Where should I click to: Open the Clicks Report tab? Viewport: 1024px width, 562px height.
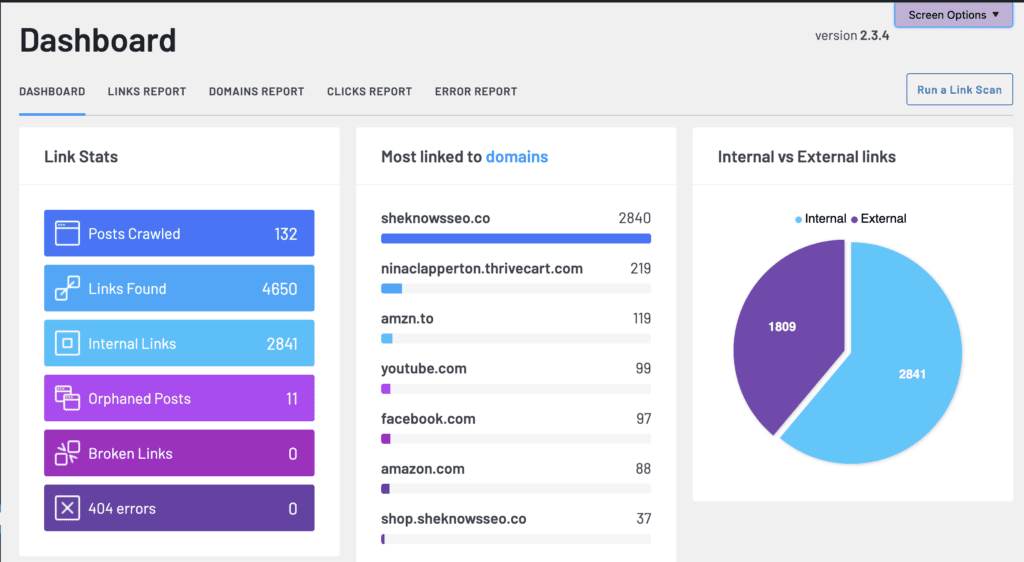370,91
